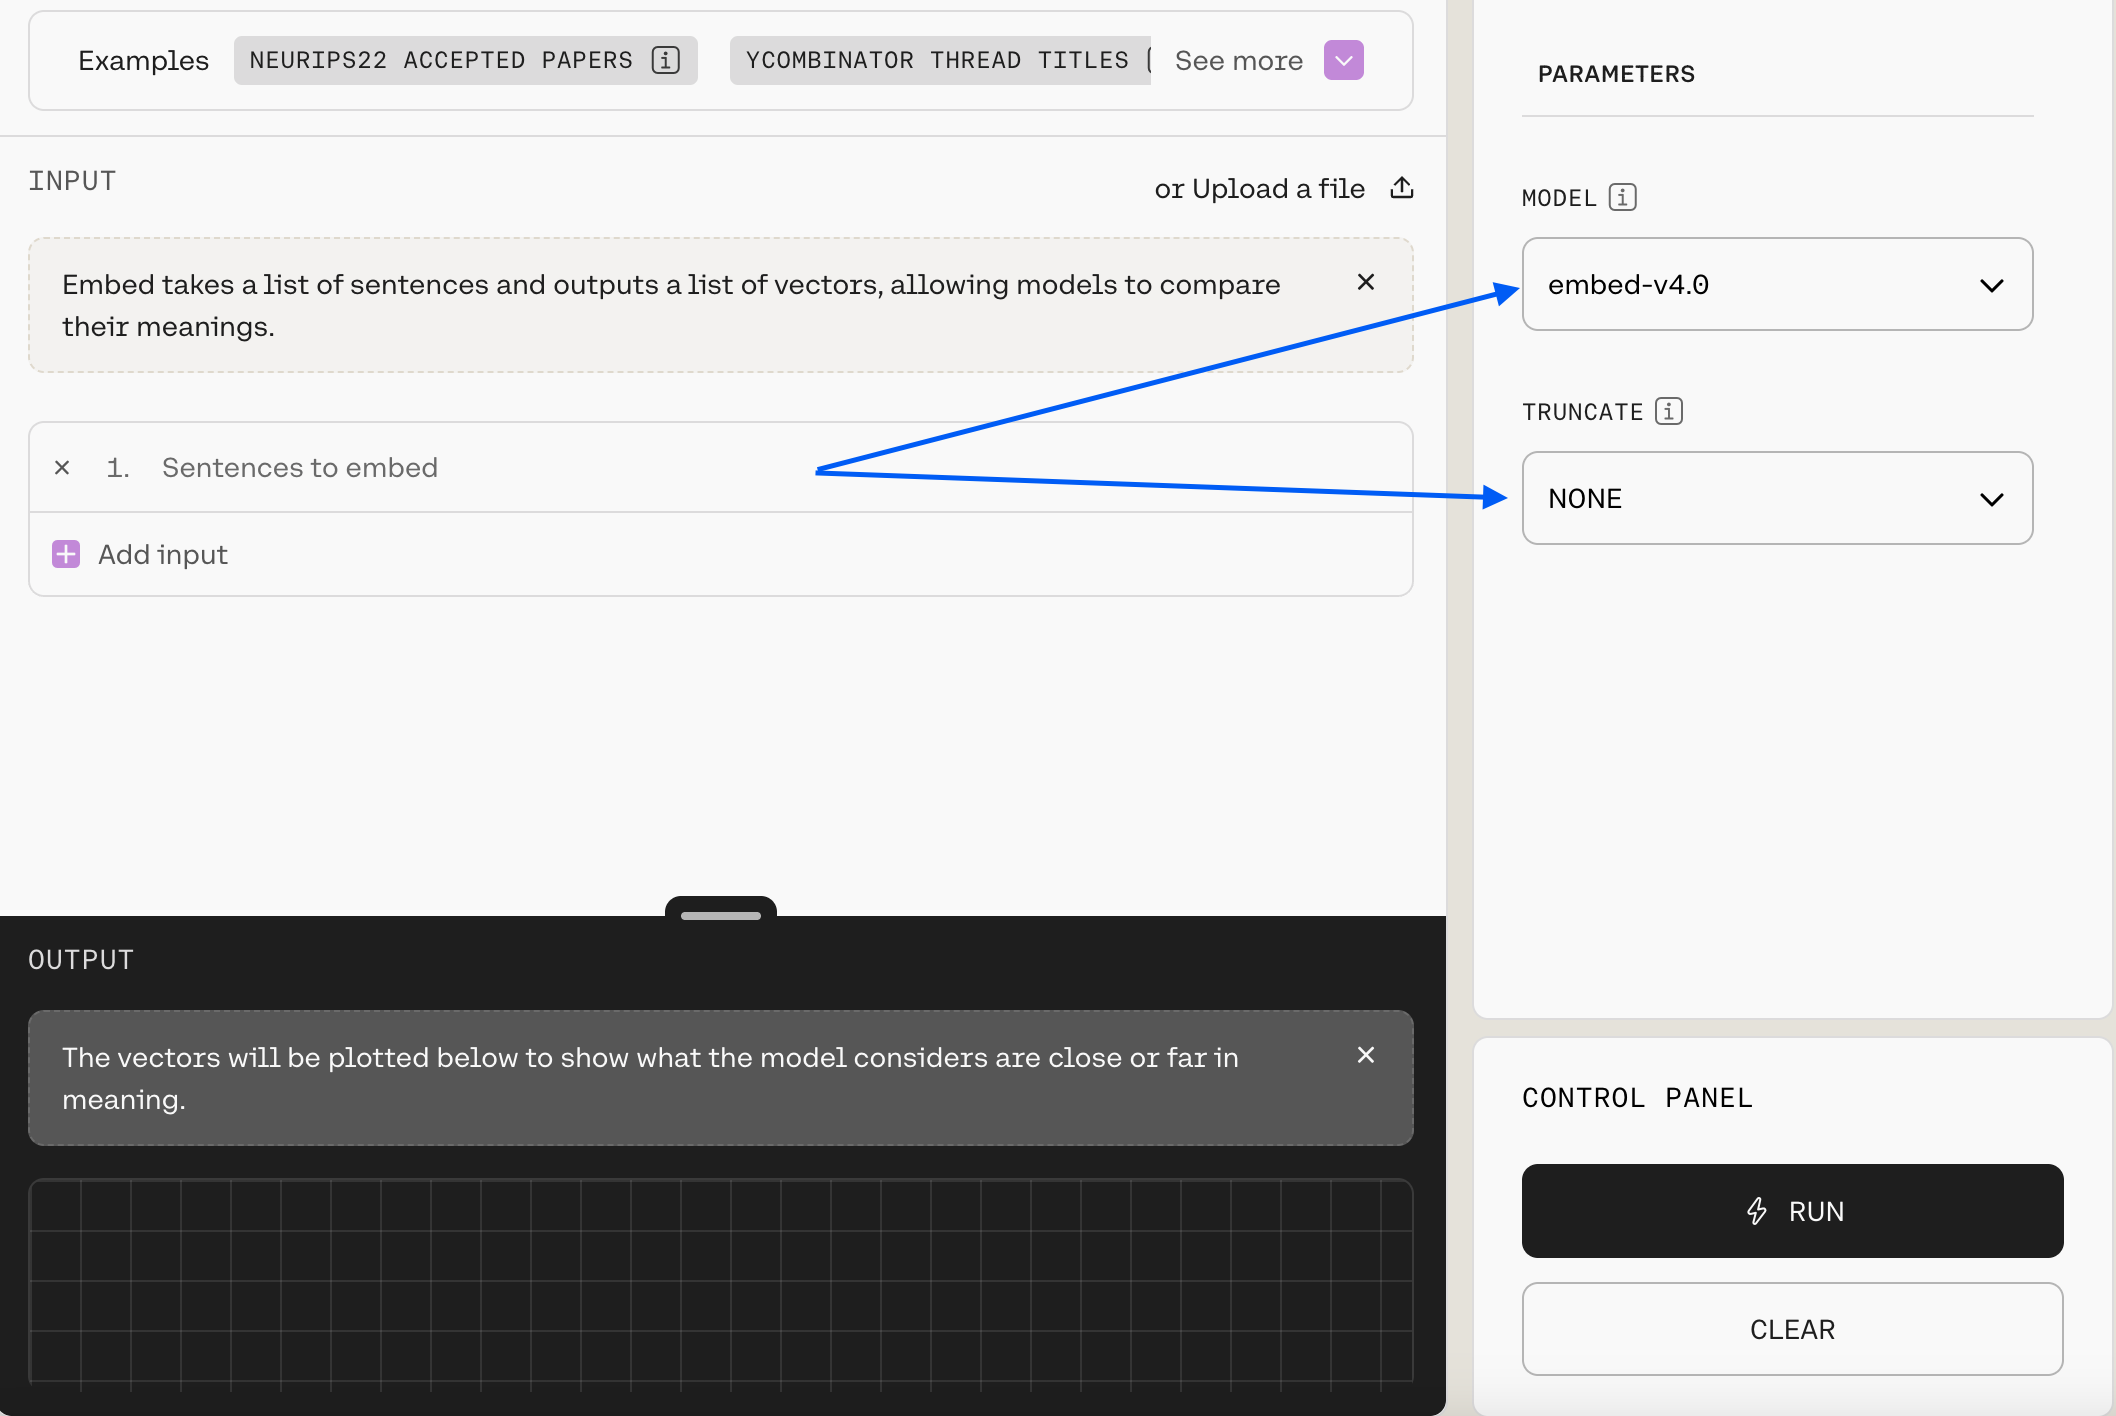Select the YCombinator Thread Titles example
This screenshot has width=2116, height=1416.
936,60
